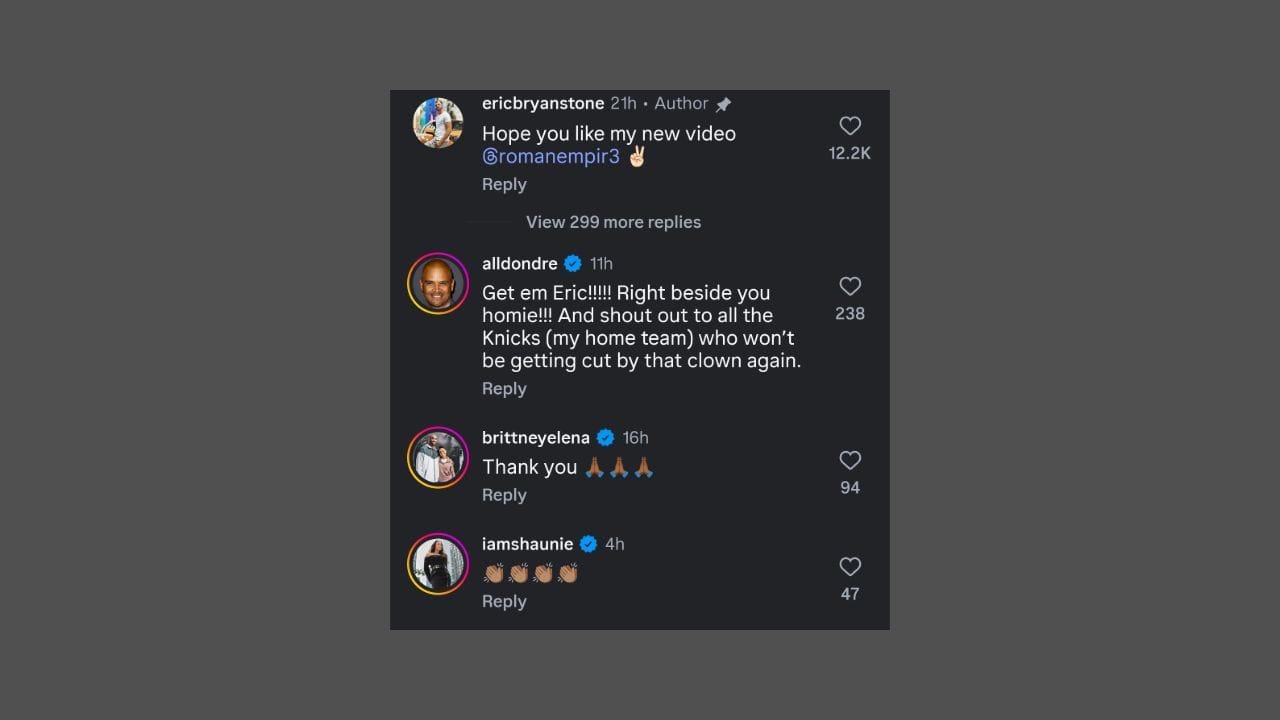Open @romanempir3 mention link
The height and width of the screenshot is (720, 1280).
pyautogui.click(x=551, y=157)
